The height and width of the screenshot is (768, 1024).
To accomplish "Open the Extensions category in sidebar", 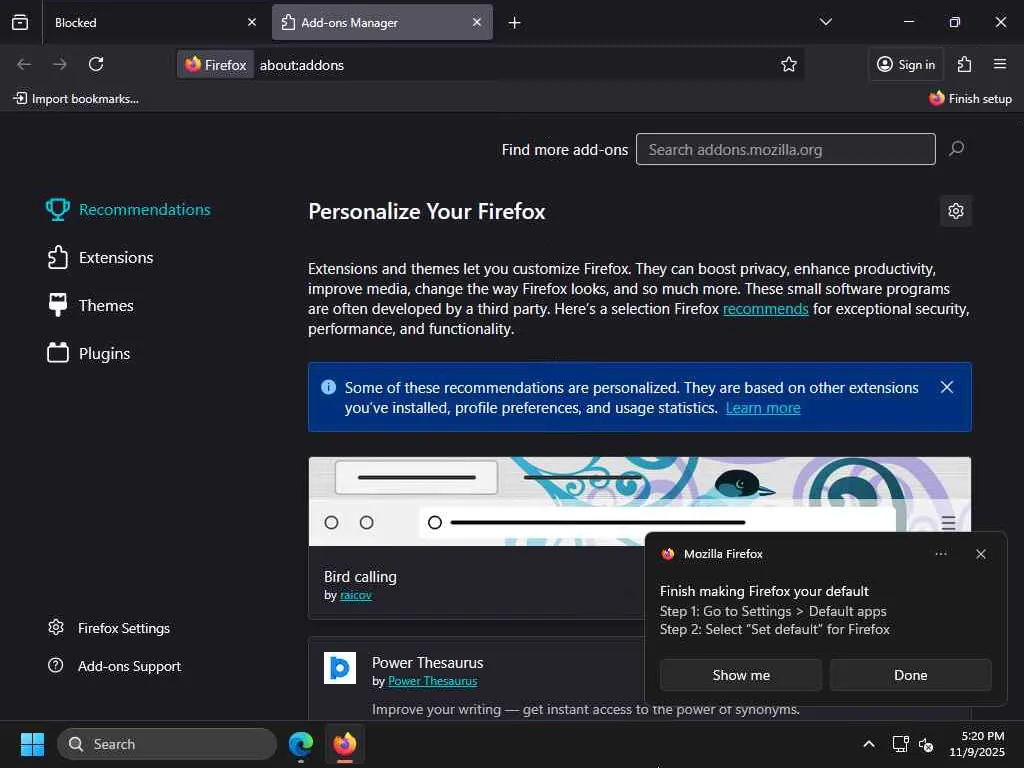I will (x=101, y=258).
